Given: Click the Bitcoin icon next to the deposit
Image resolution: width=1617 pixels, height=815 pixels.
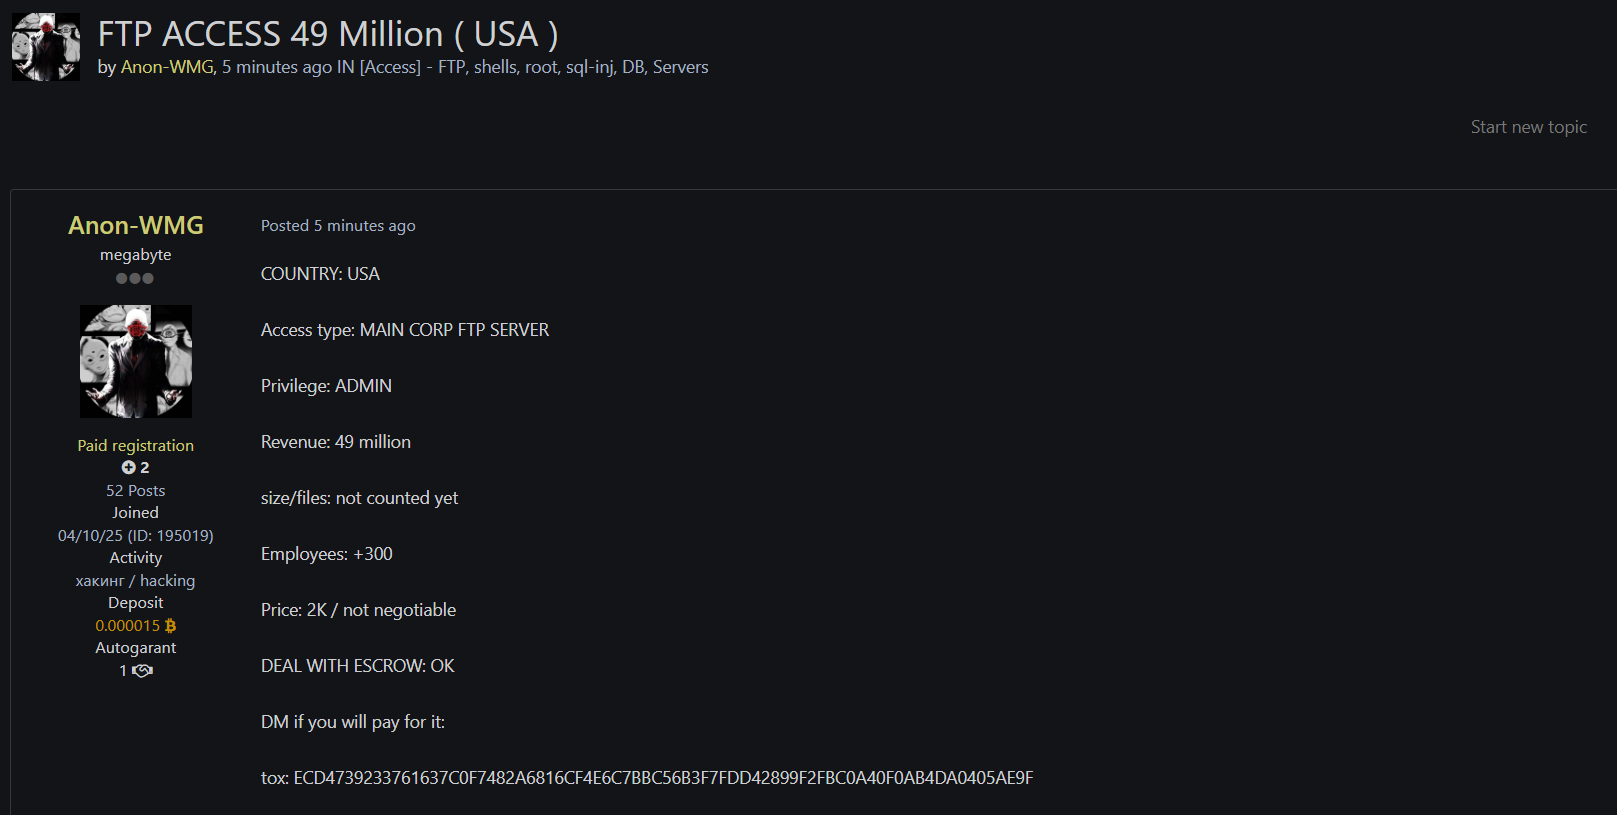Looking at the screenshot, I should pos(170,626).
